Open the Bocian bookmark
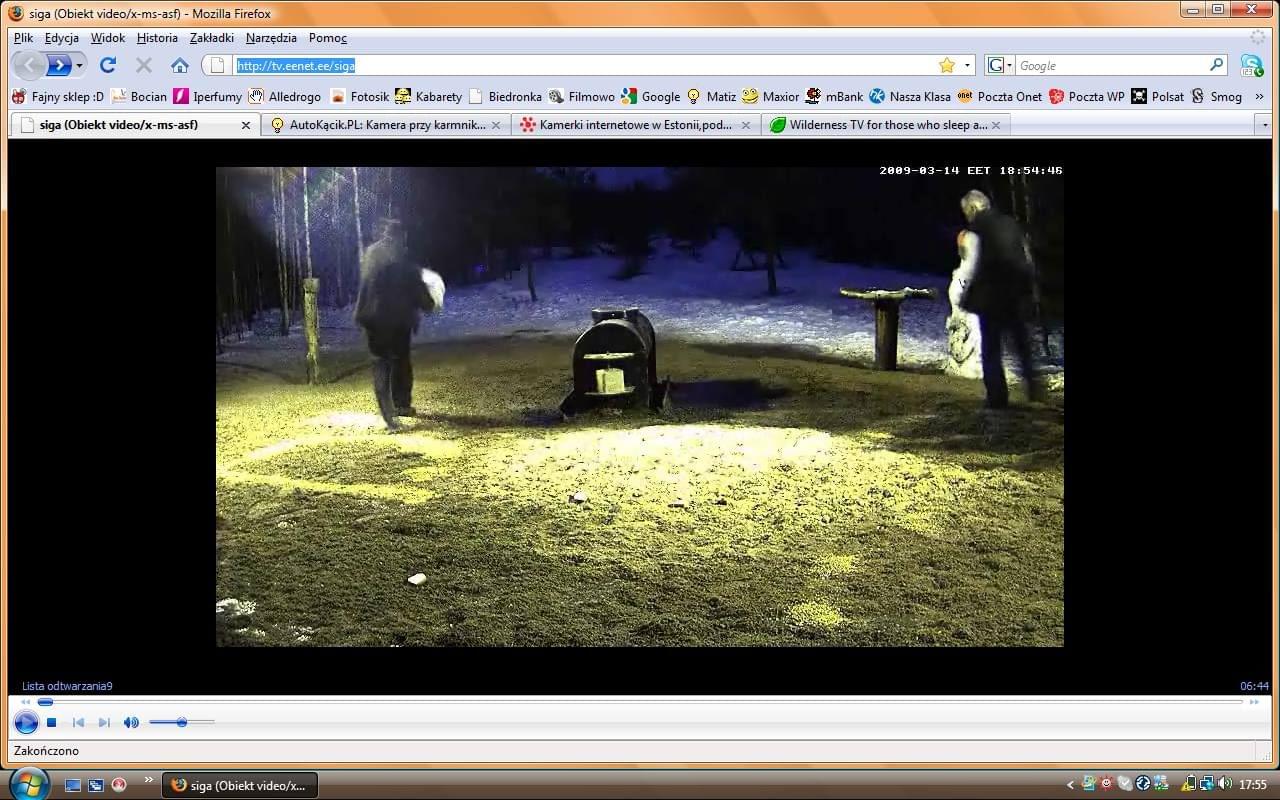This screenshot has height=800, width=1280. pos(139,97)
